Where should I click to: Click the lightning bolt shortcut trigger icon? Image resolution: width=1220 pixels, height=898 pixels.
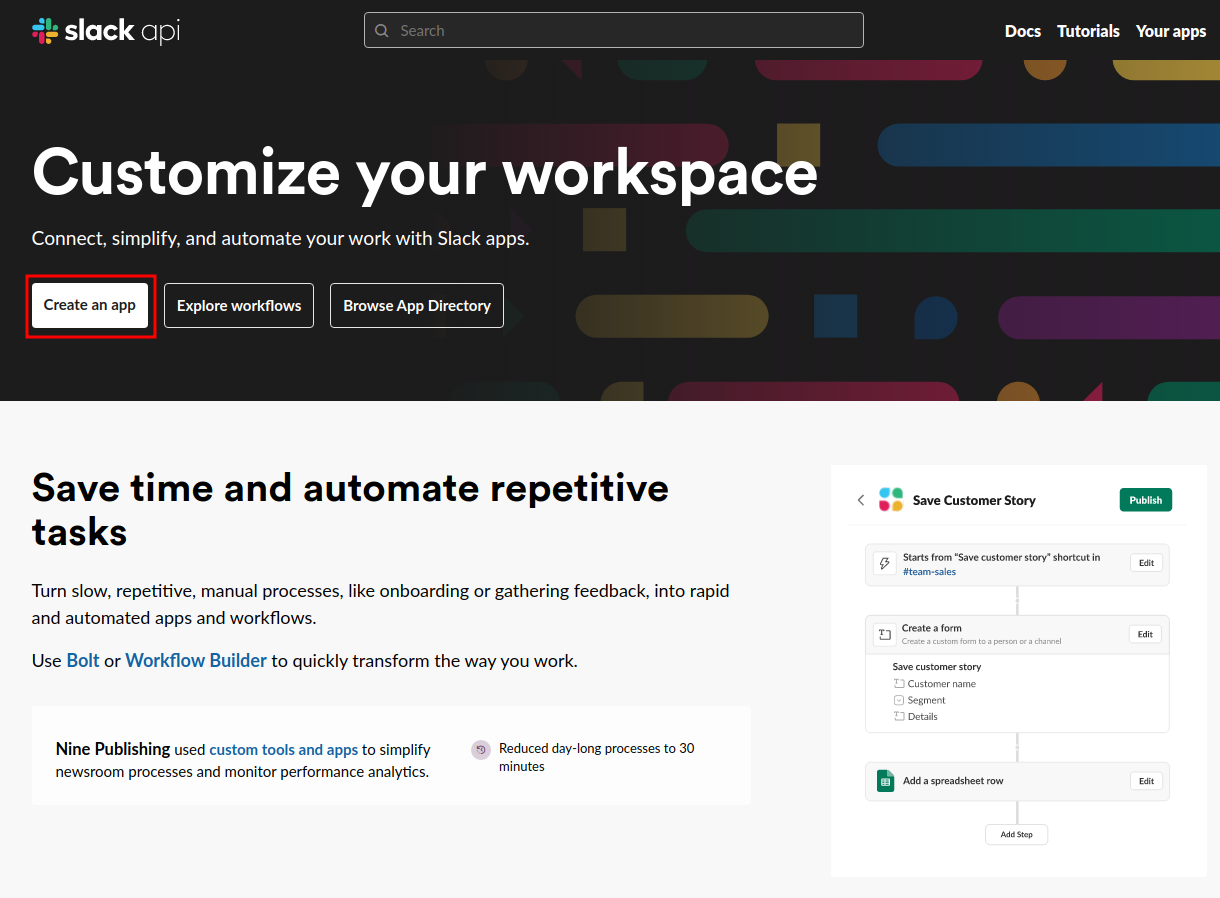tap(884, 564)
